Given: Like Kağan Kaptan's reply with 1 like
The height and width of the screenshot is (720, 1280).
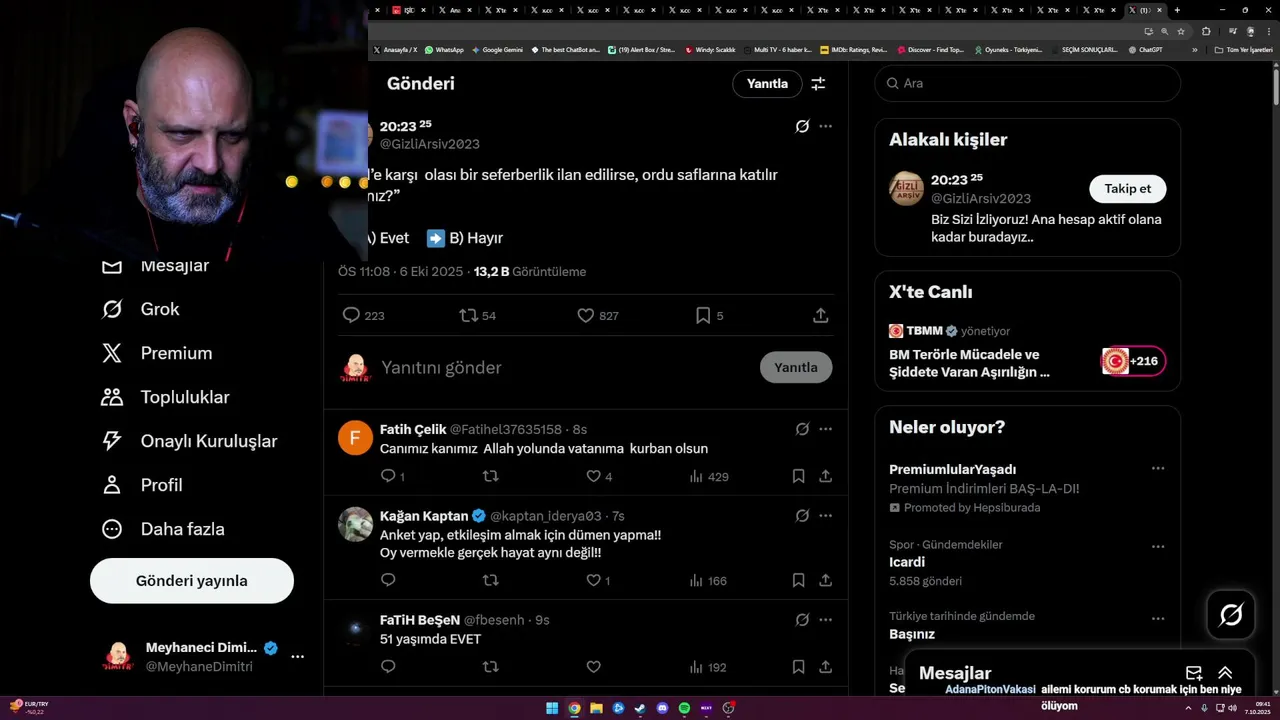Looking at the screenshot, I should 598,580.
